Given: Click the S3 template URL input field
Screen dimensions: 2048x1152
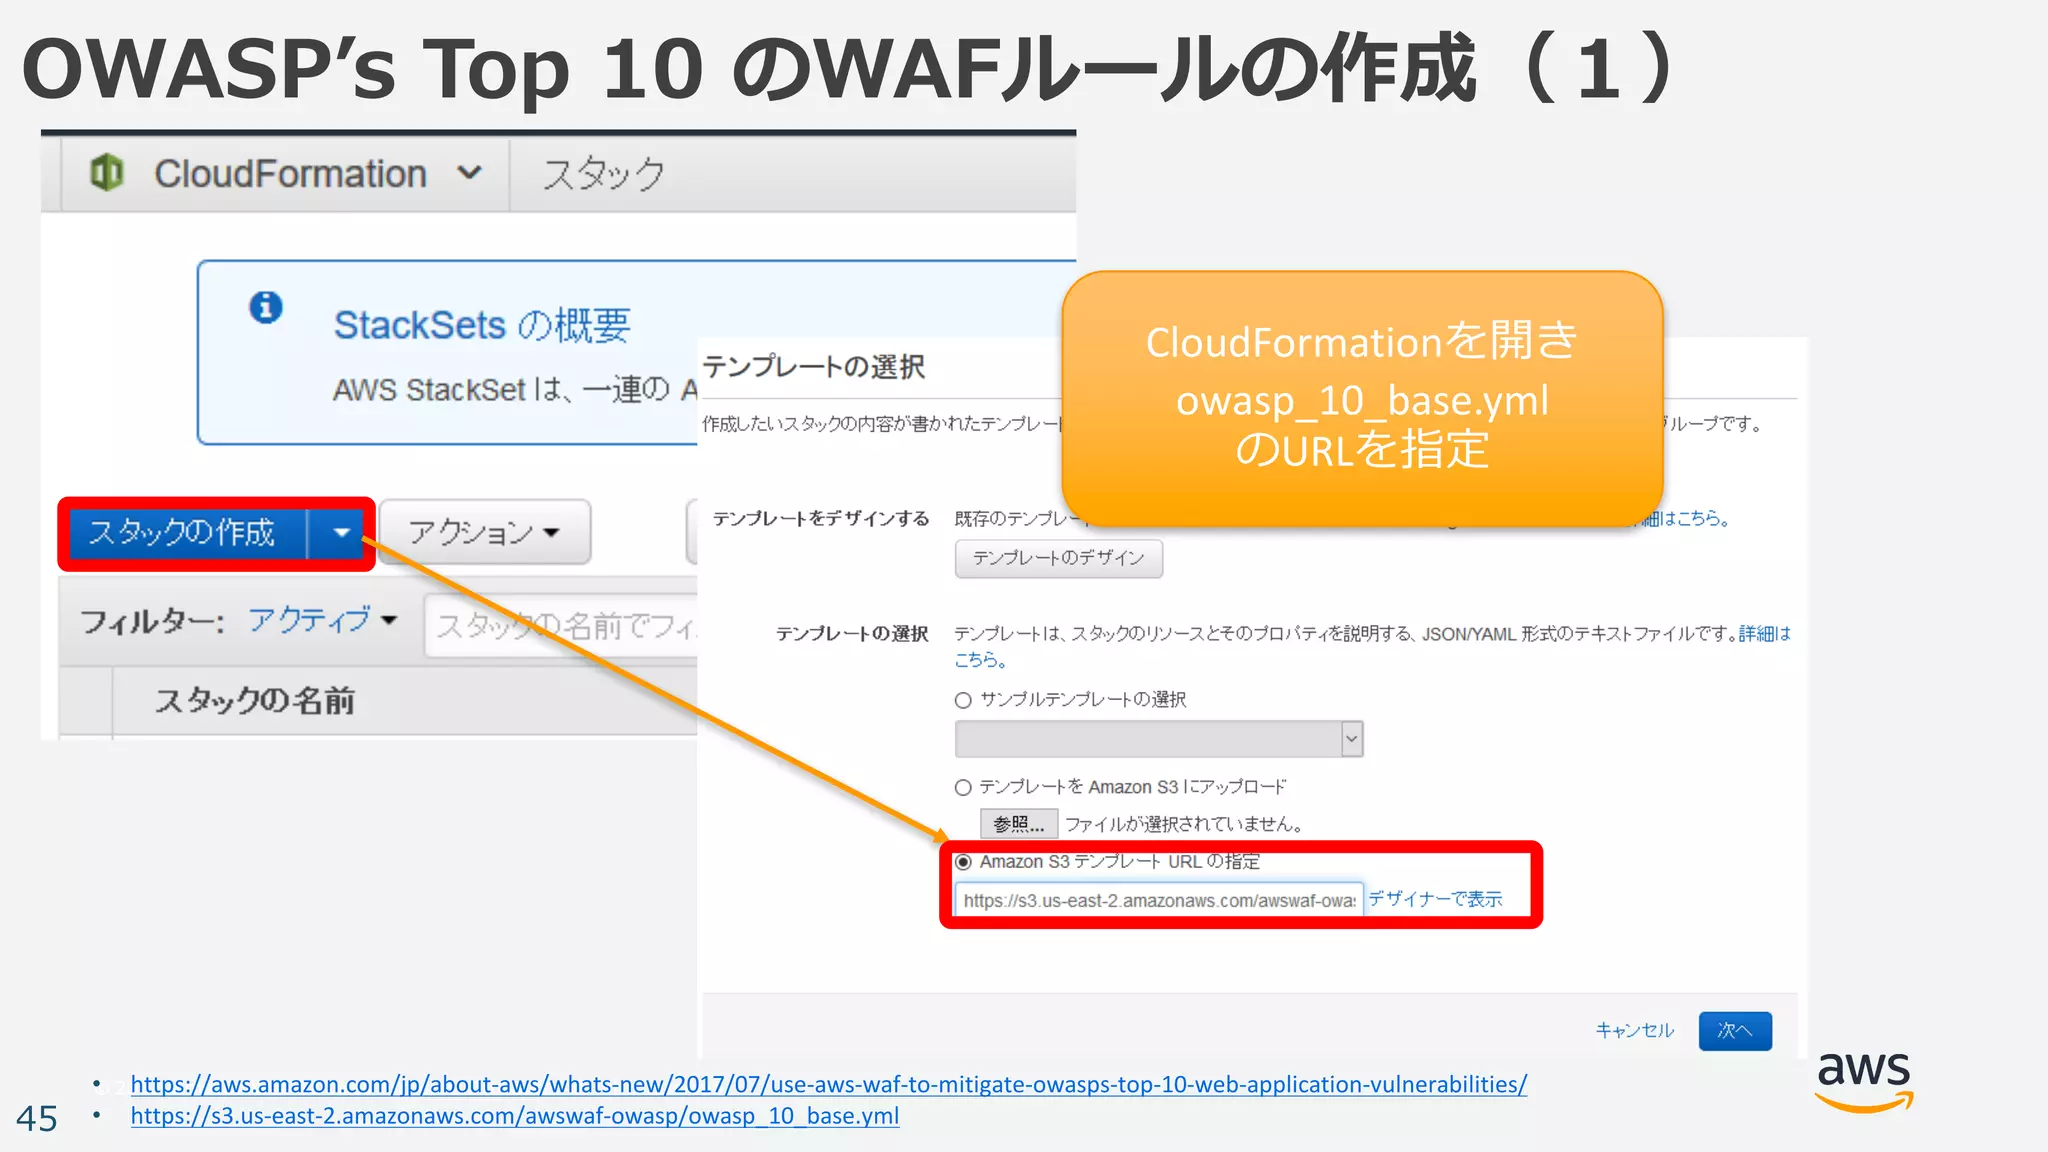Looking at the screenshot, I should click(x=1159, y=900).
